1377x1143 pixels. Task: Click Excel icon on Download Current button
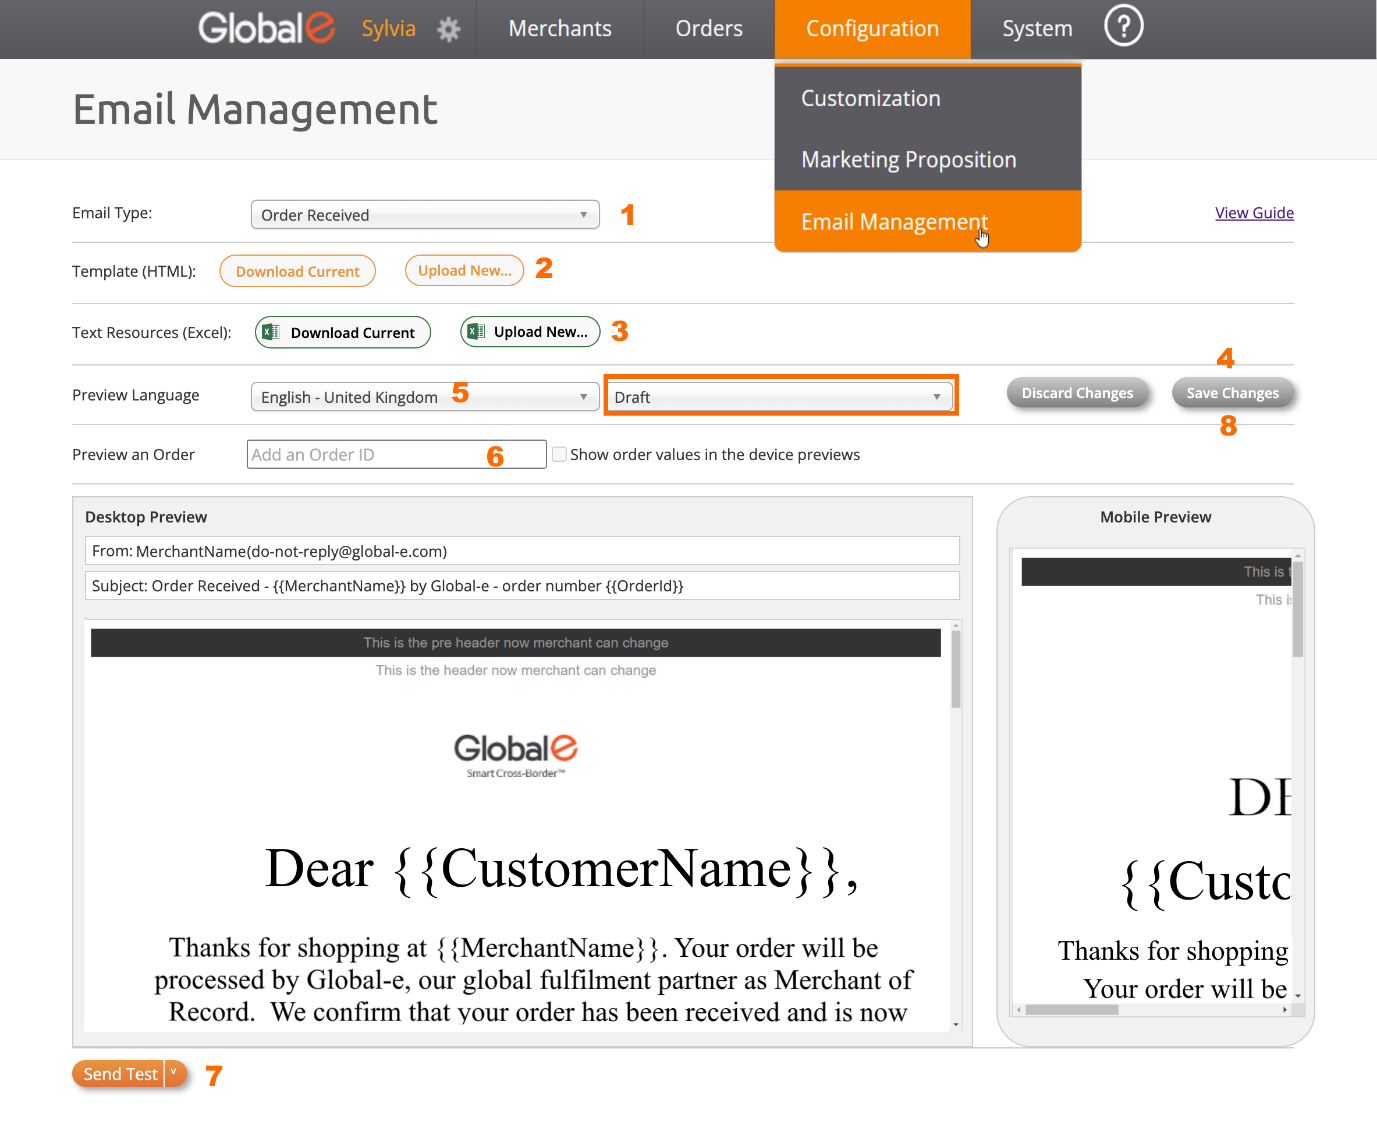click(x=271, y=332)
